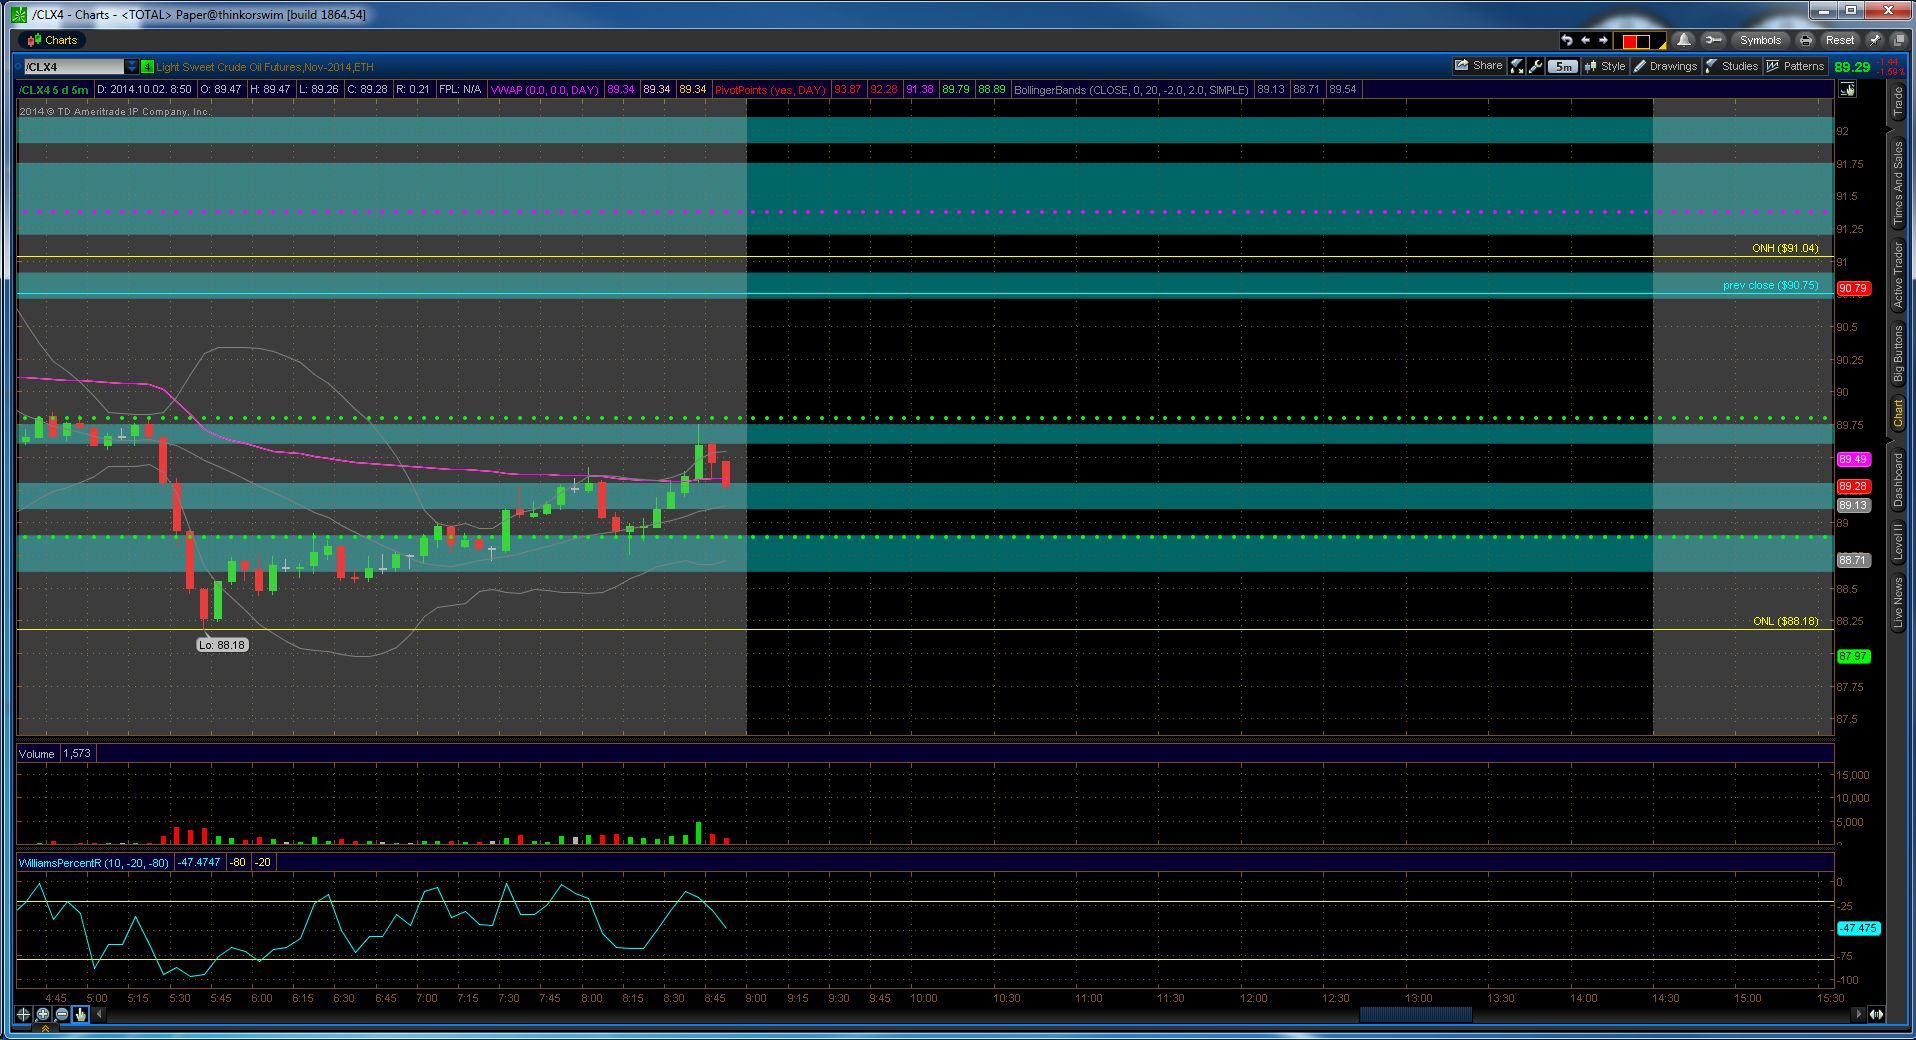Viewport: 1916px width, 1040px height.
Task: Click the last price 89.29 display
Action: point(1853,67)
